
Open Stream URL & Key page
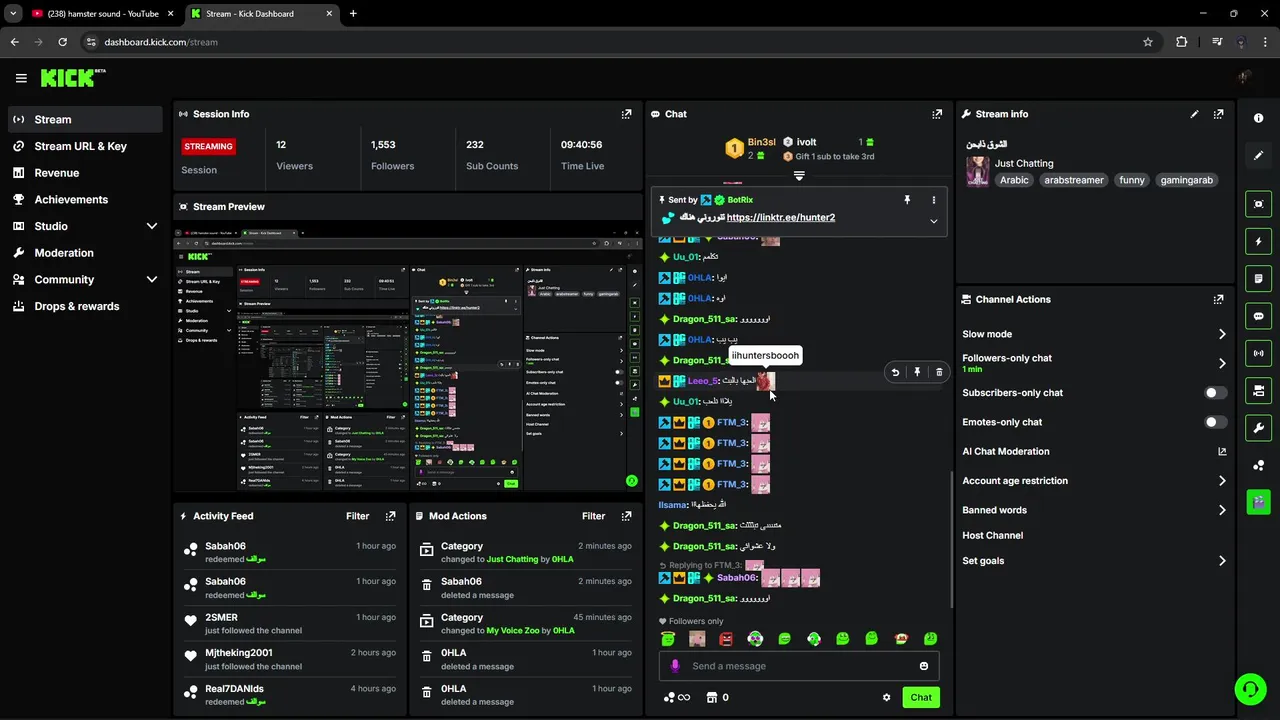click(85, 146)
